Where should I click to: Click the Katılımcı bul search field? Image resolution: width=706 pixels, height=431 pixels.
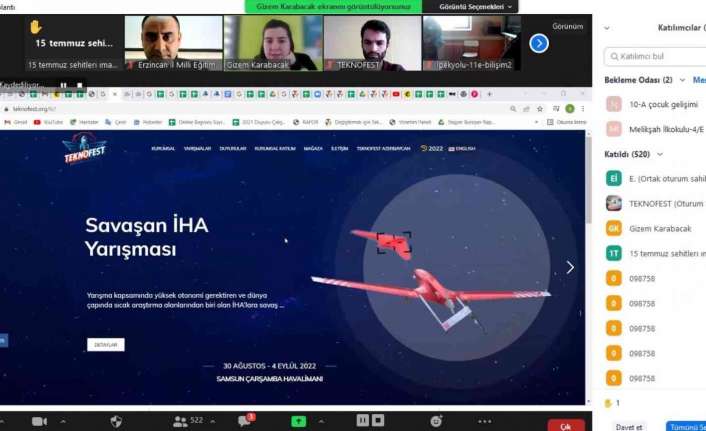[x=655, y=56]
